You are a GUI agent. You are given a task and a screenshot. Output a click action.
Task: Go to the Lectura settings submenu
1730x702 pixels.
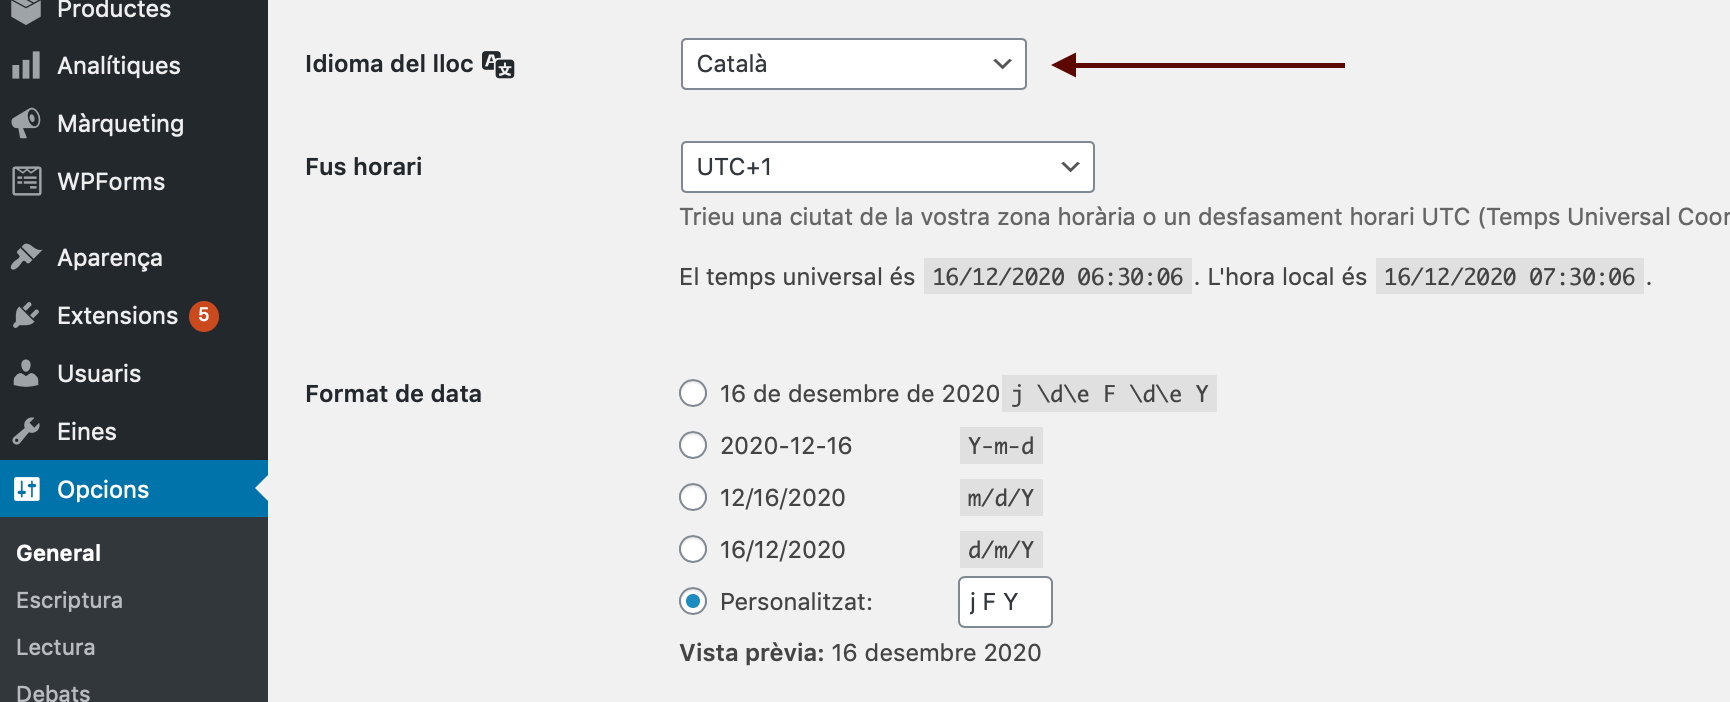pyautogui.click(x=56, y=647)
